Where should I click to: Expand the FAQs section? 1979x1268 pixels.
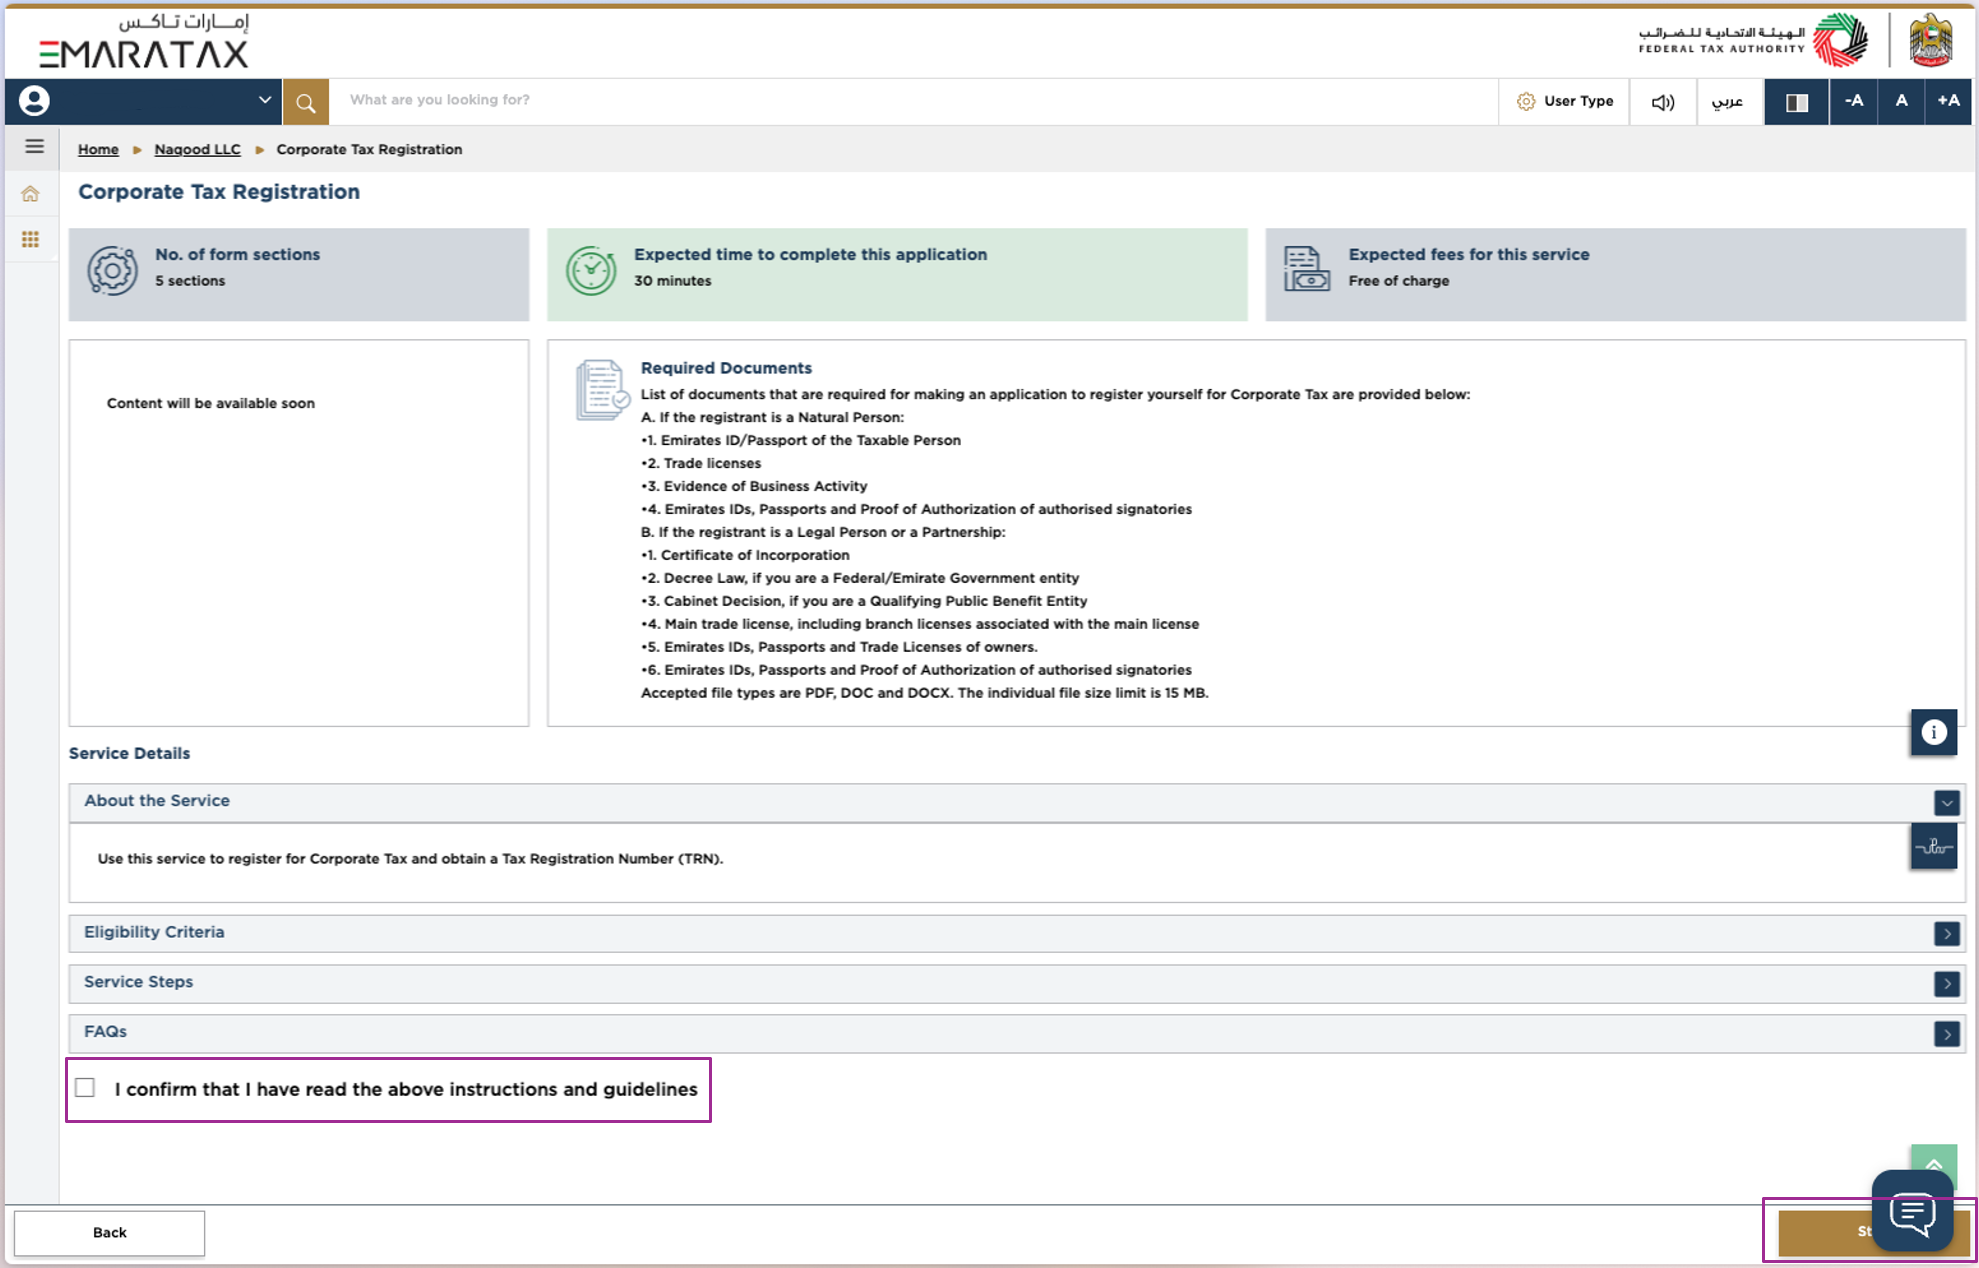click(1946, 1033)
